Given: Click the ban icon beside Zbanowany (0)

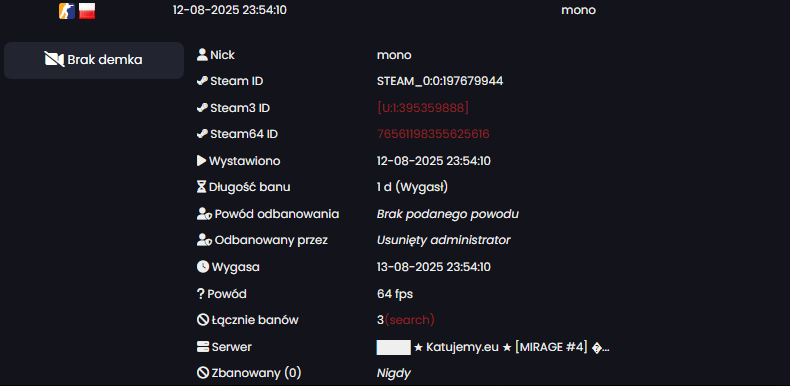Looking at the screenshot, I should (x=203, y=373).
